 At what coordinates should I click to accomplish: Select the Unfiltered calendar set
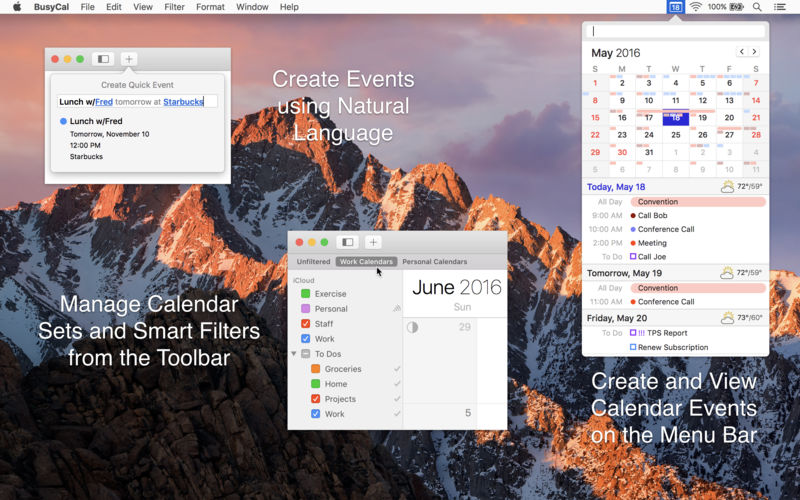(313, 262)
